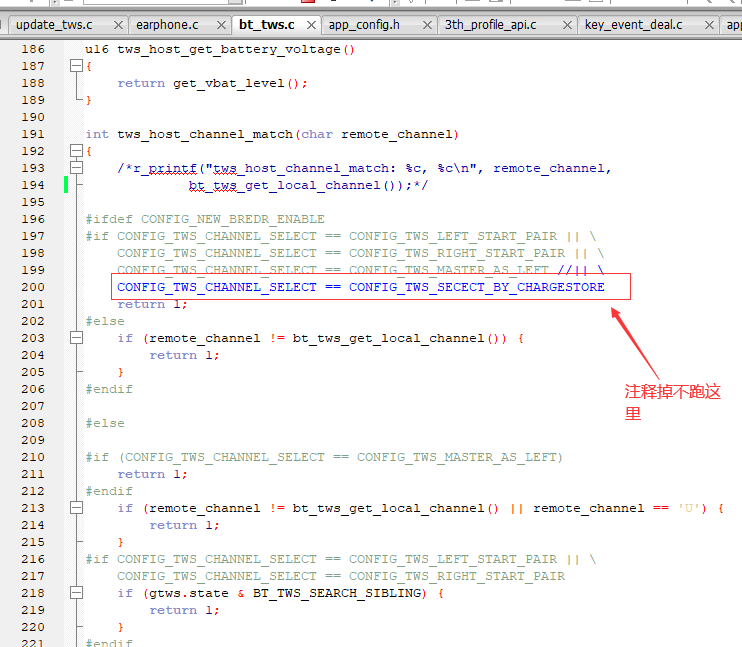Close the bt_tws.c tab
This screenshot has width=742, height=647.
point(311,25)
